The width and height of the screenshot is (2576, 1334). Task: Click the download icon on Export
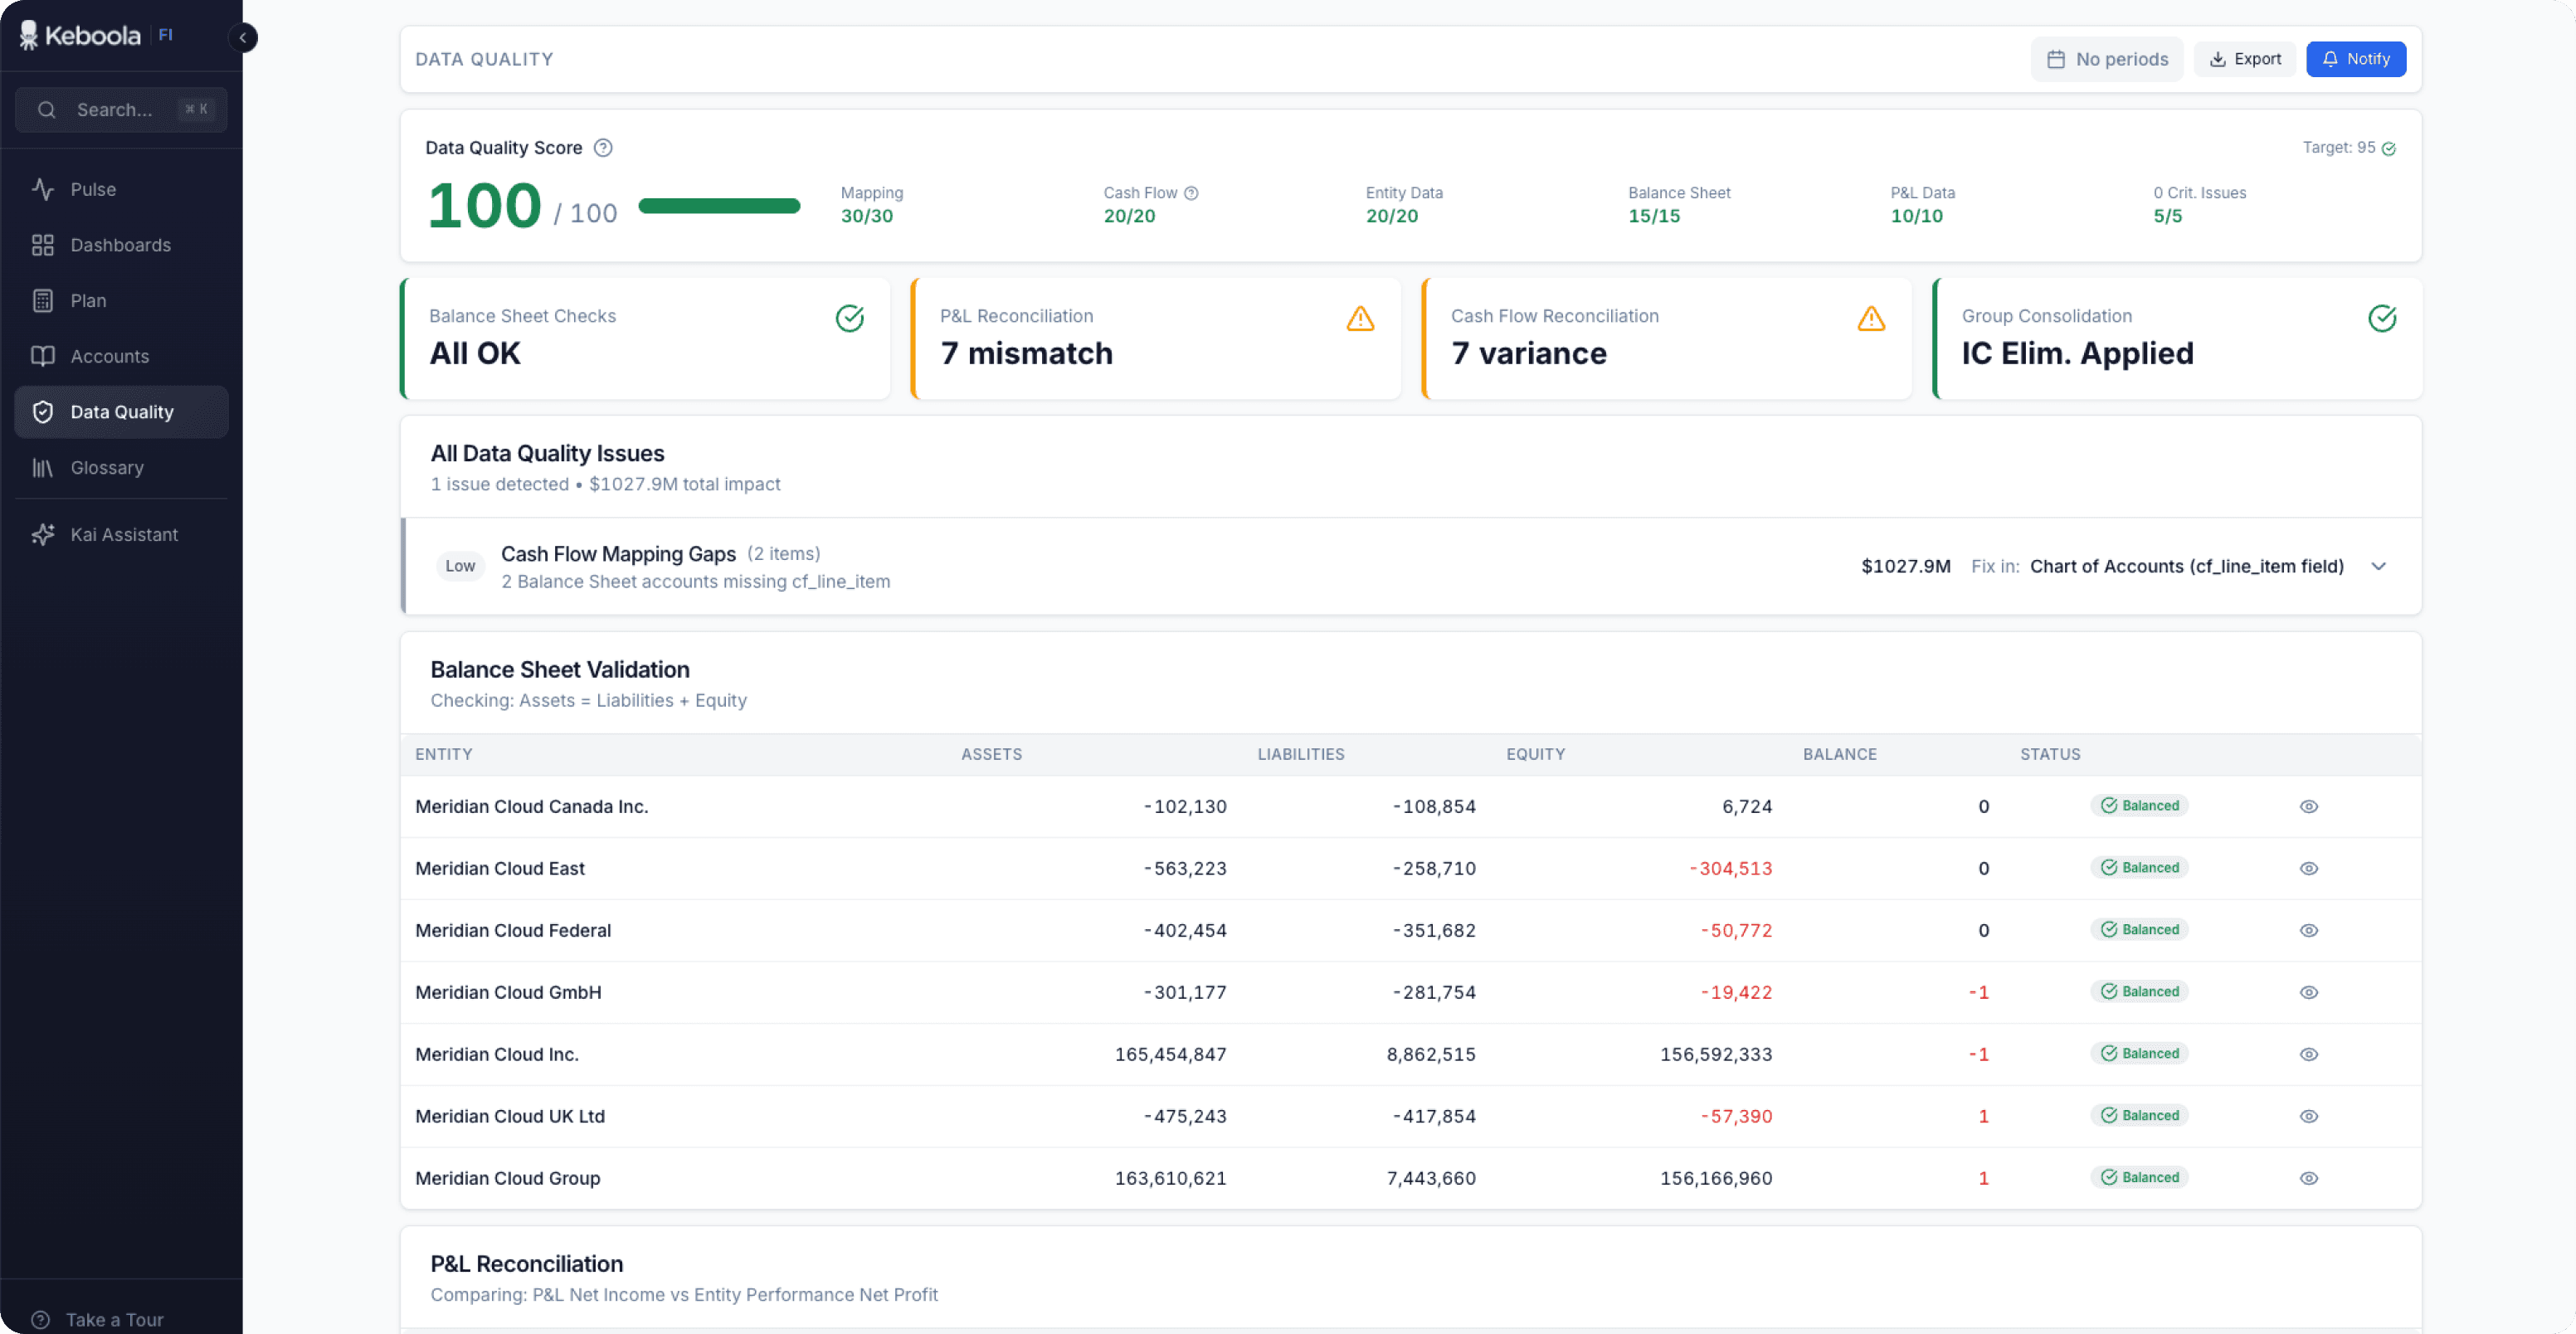click(x=2218, y=60)
